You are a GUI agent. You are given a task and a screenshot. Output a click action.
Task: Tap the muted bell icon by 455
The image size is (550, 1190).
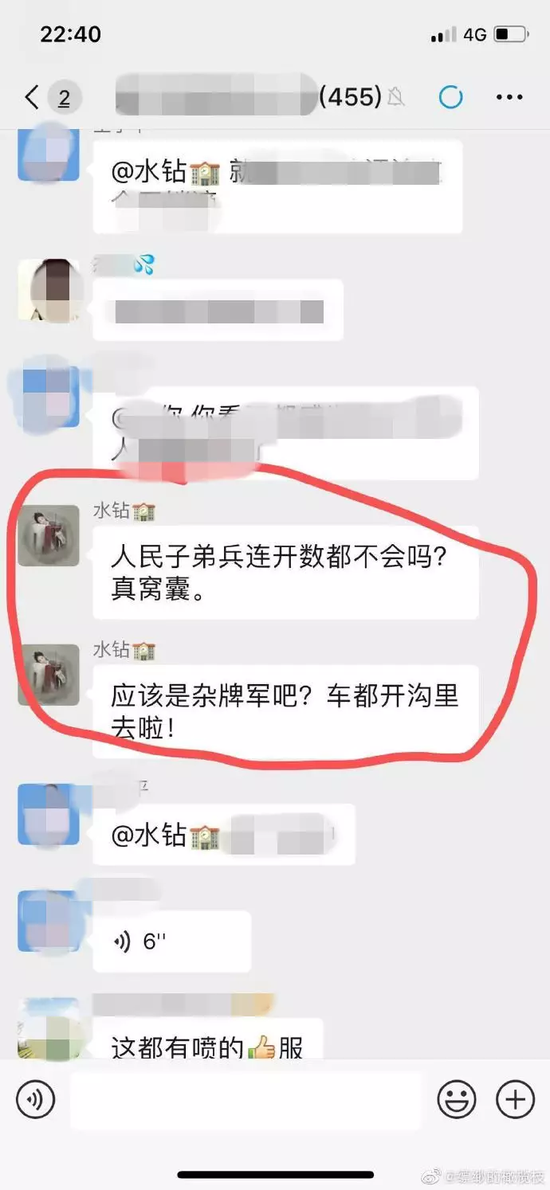click(x=395, y=96)
